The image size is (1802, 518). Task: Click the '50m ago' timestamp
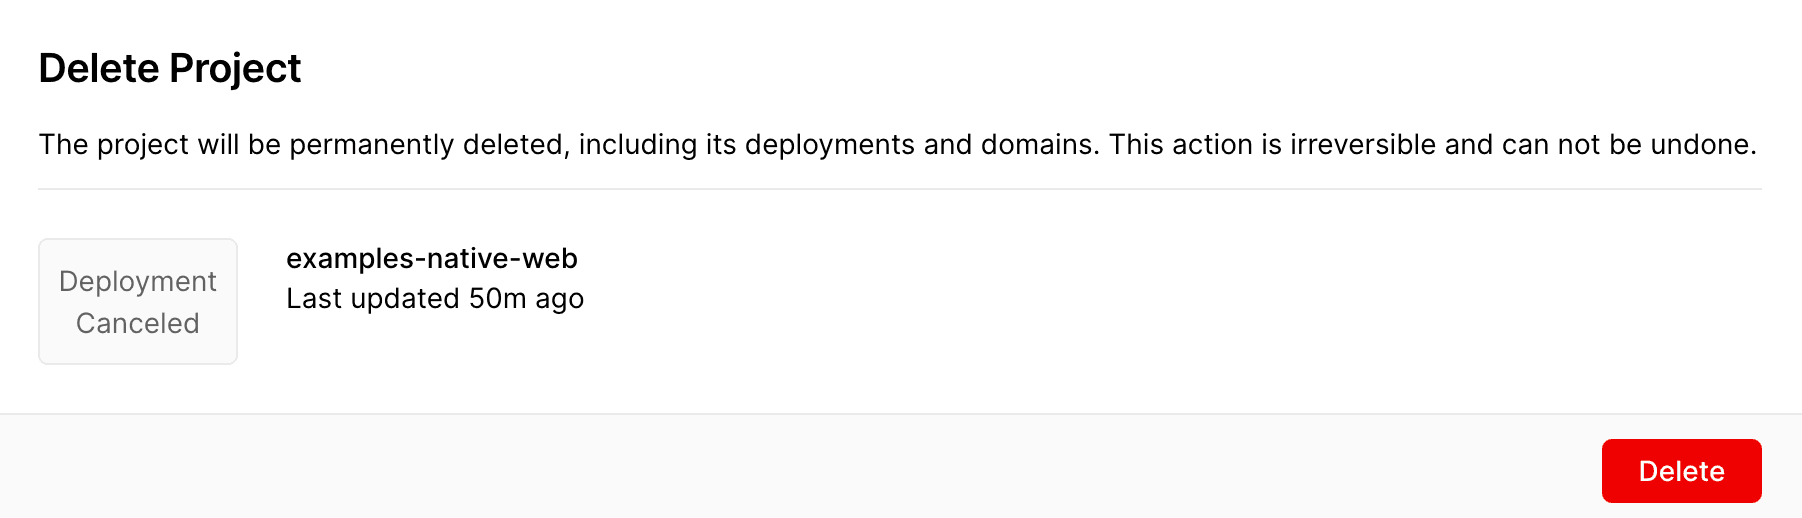(x=526, y=299)
